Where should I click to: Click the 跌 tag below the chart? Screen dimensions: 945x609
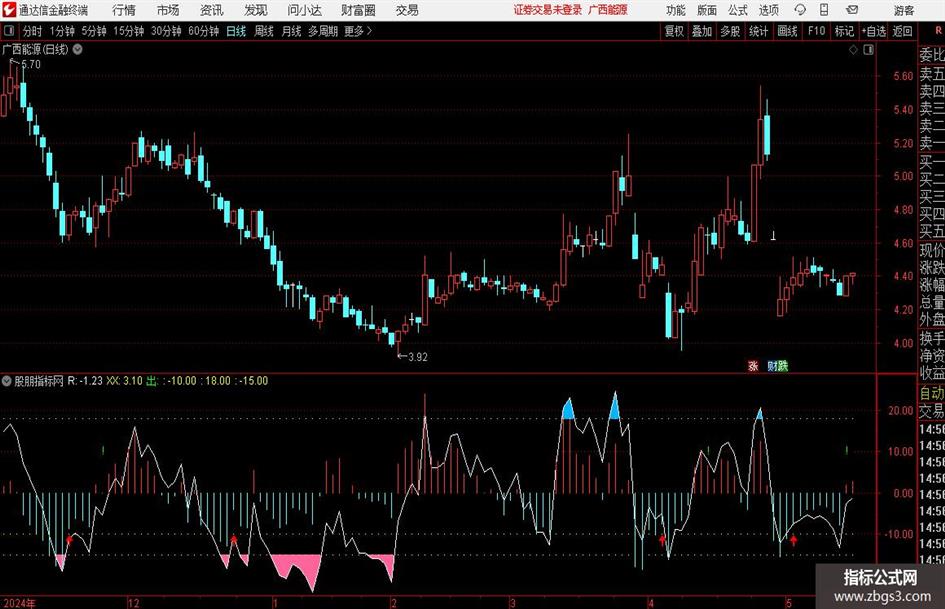tap(782, 366)
